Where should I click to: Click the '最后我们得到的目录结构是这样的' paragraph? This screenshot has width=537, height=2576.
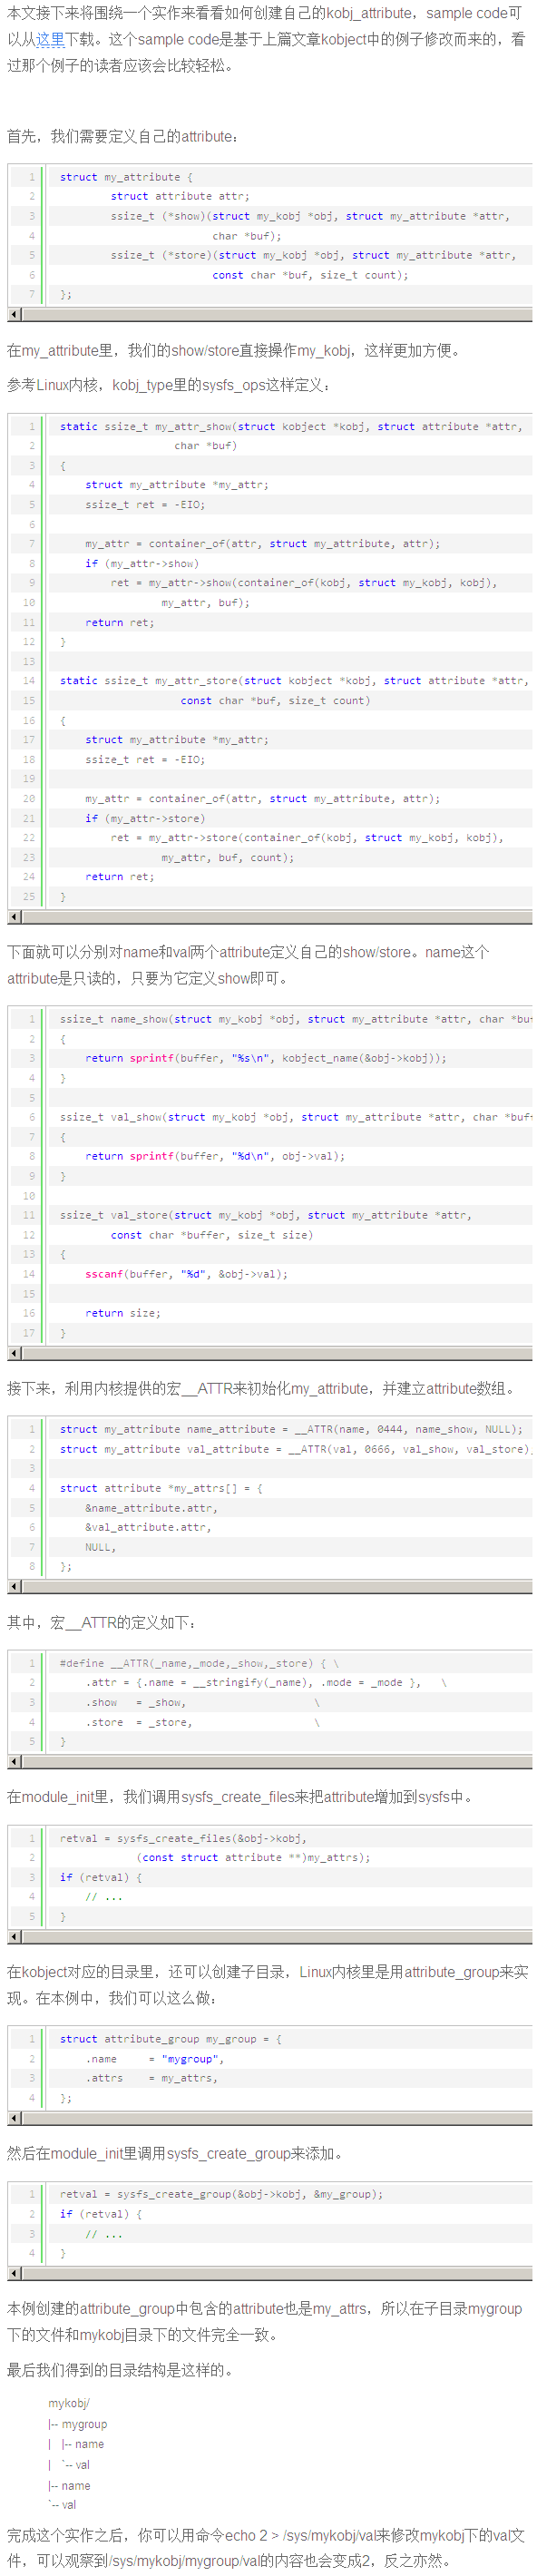[120, 2369]
